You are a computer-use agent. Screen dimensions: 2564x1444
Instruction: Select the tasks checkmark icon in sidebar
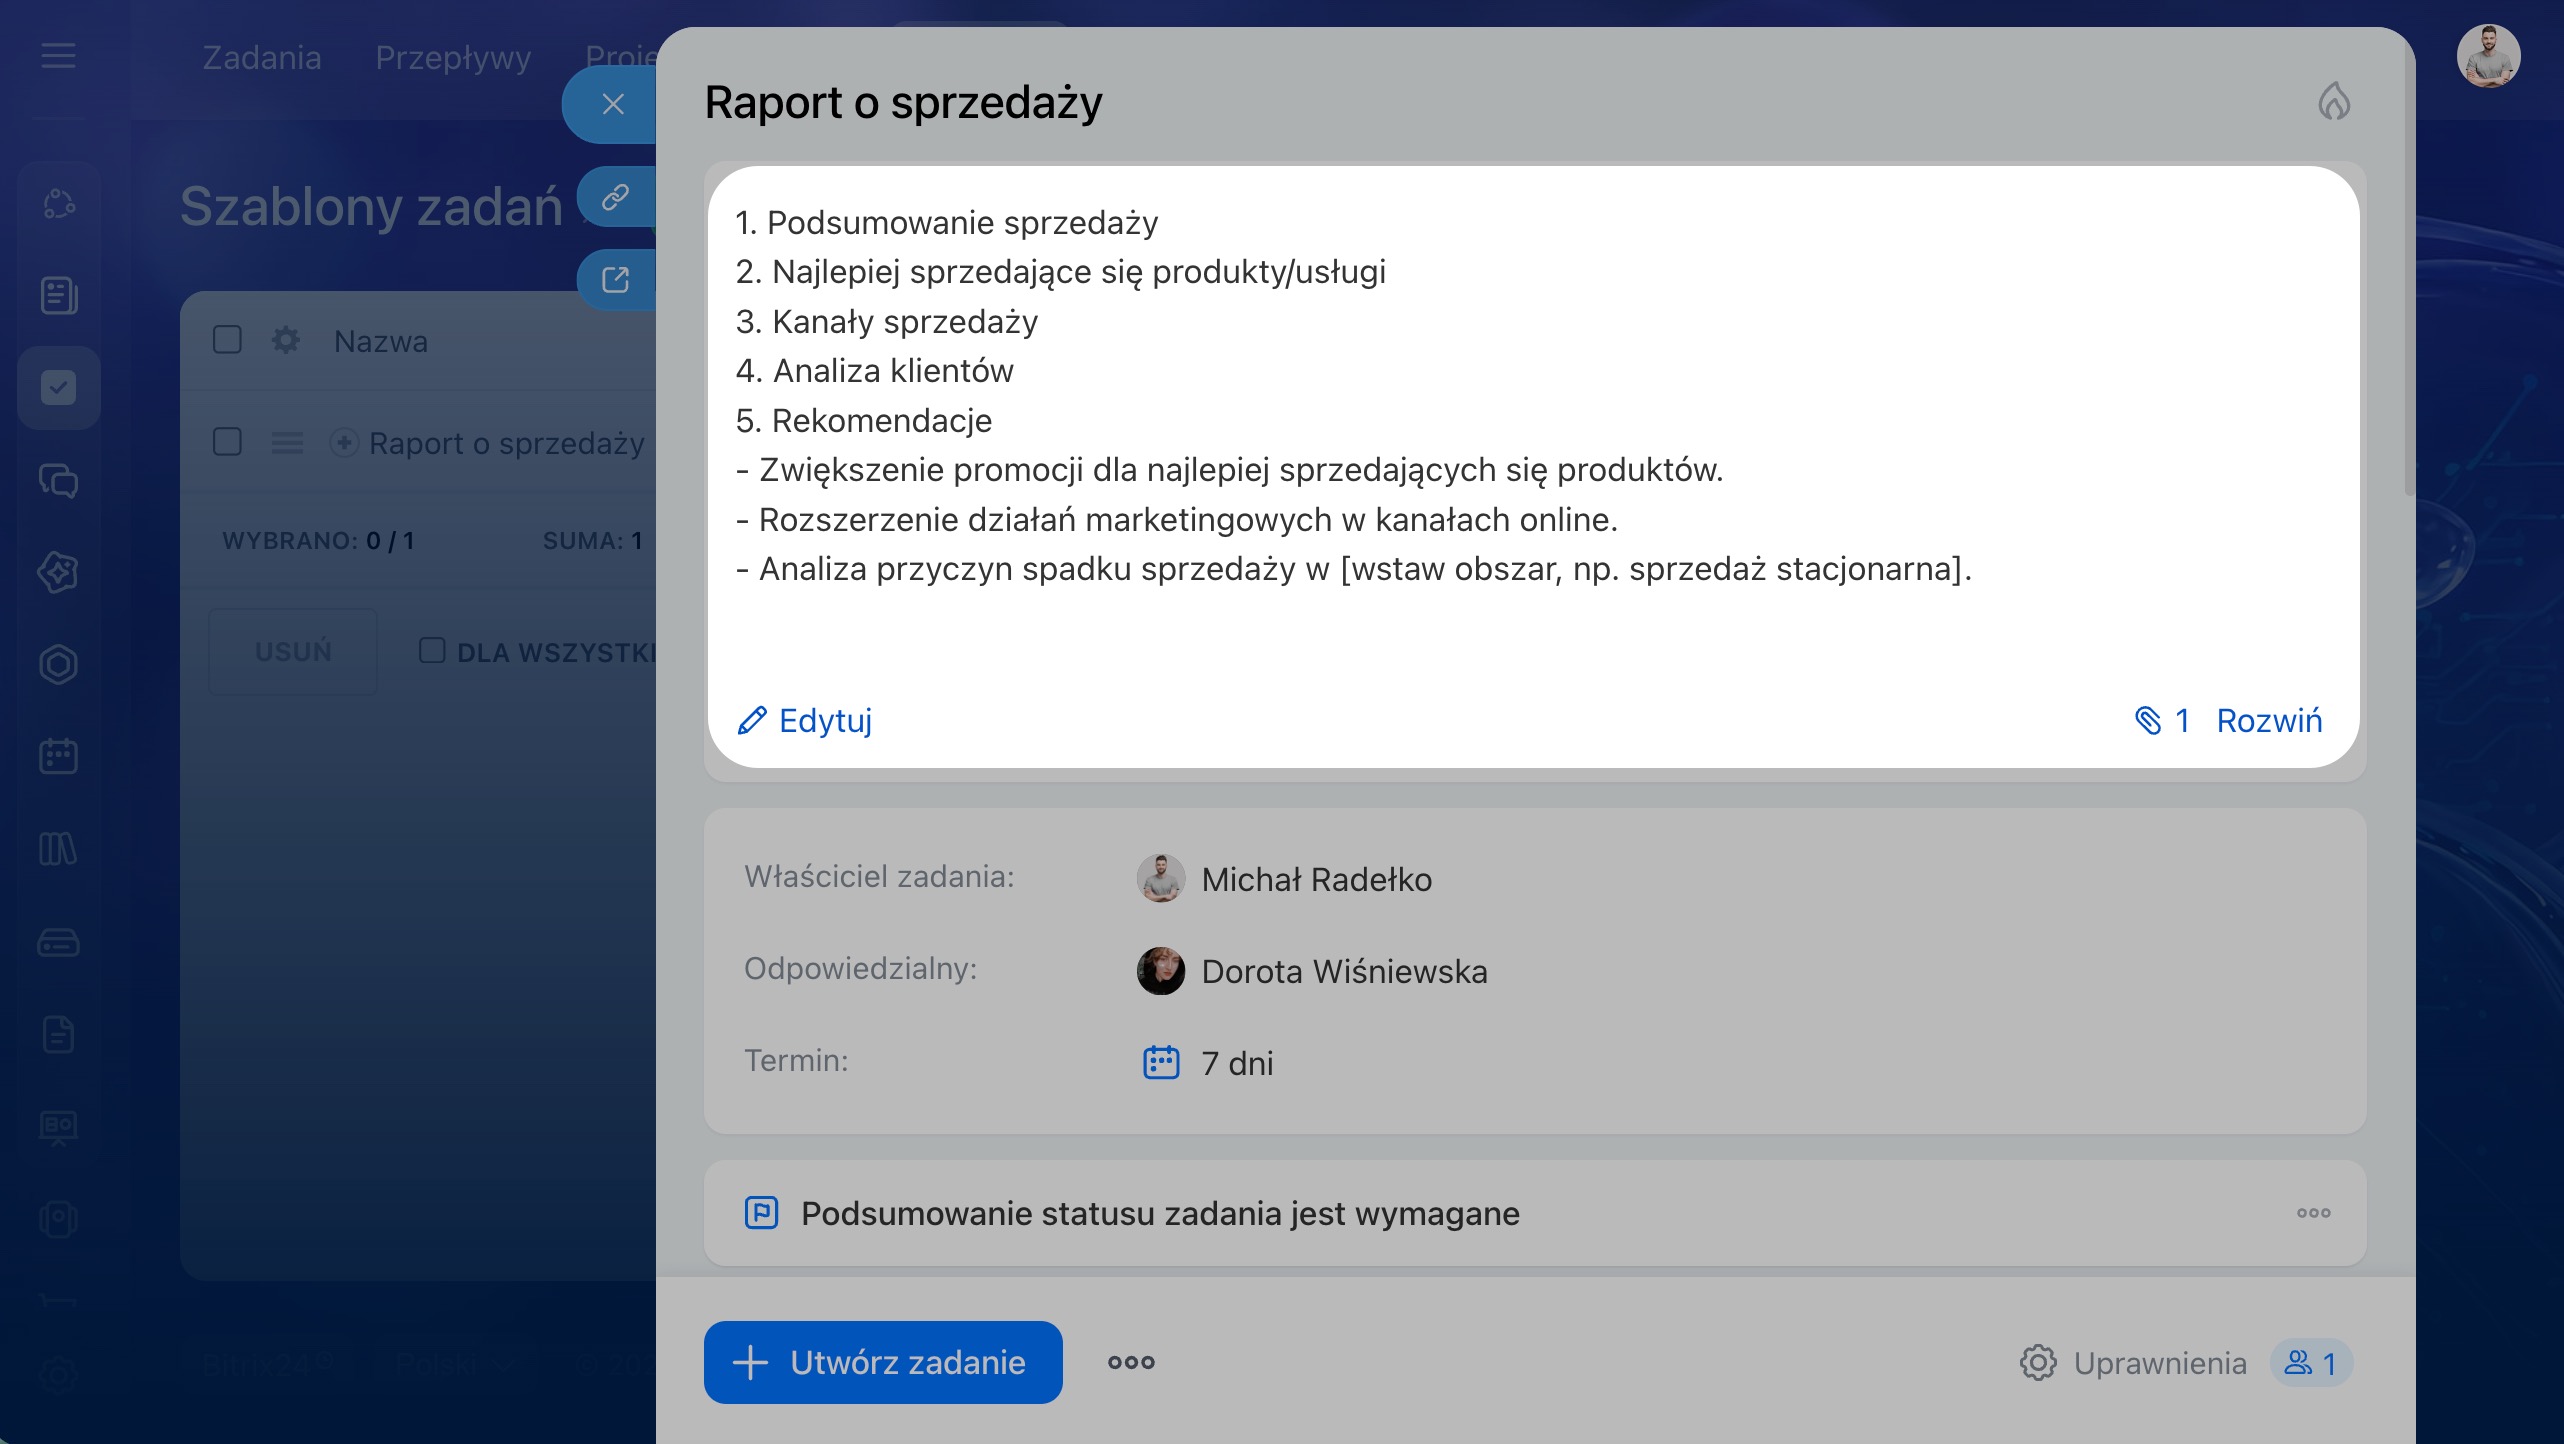coord(58,388)
